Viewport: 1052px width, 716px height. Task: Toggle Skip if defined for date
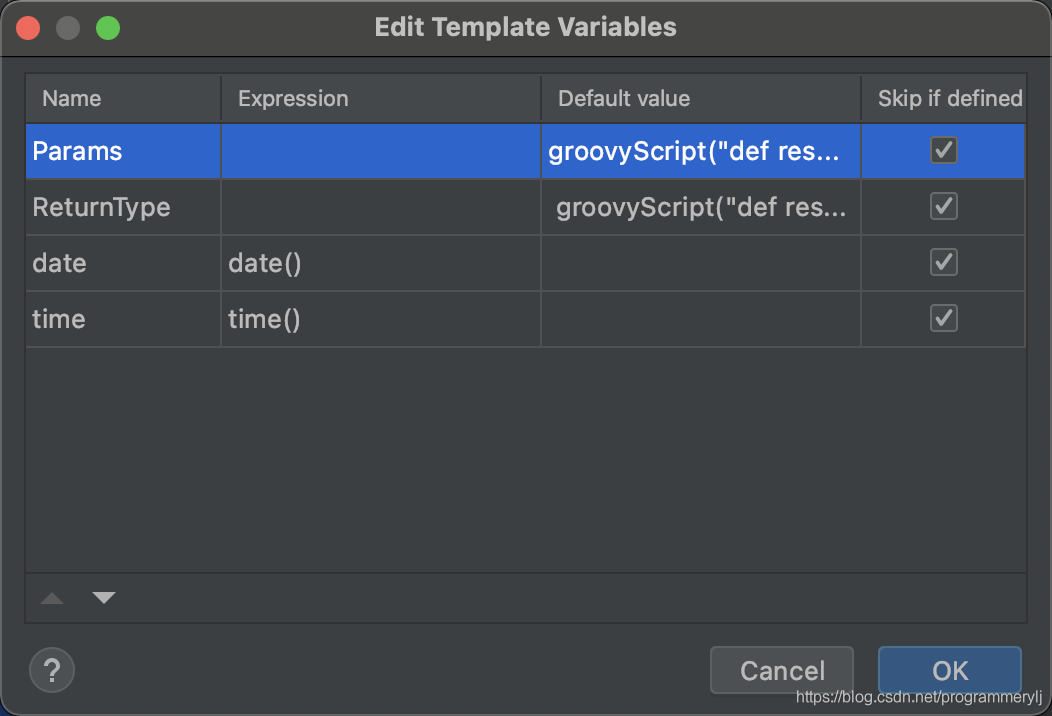pyautogui.click(x=943, y=263)
